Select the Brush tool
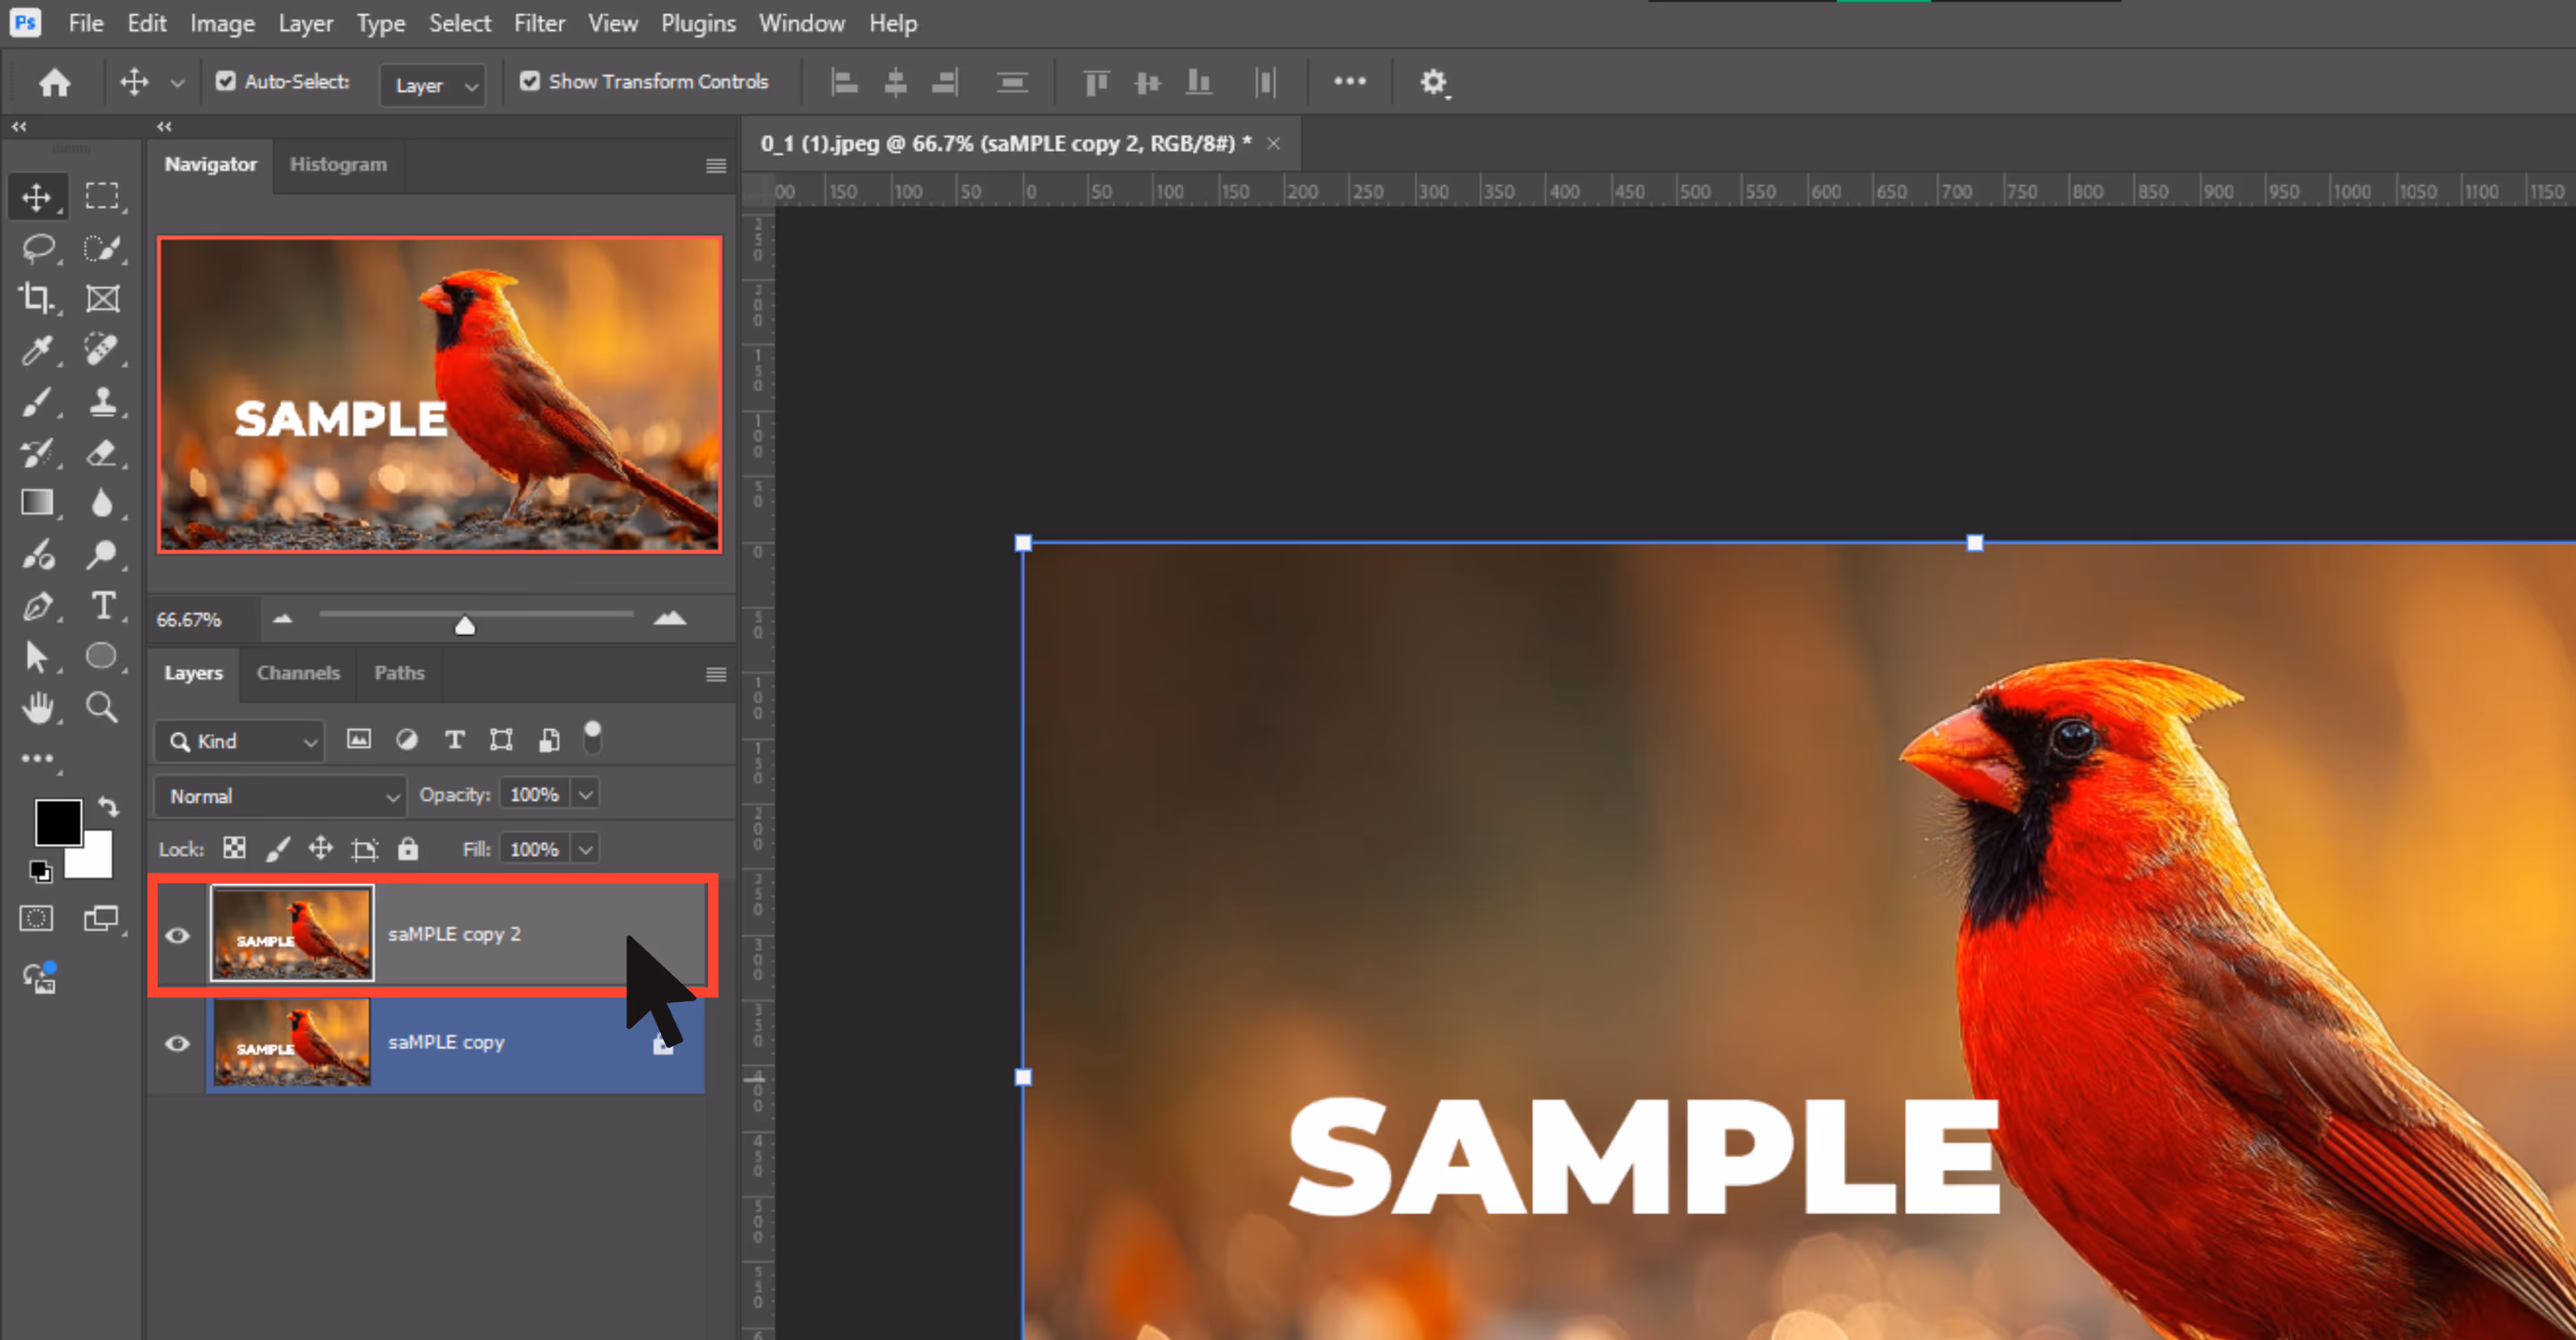2576x1340 pixels. click(37, 401)
